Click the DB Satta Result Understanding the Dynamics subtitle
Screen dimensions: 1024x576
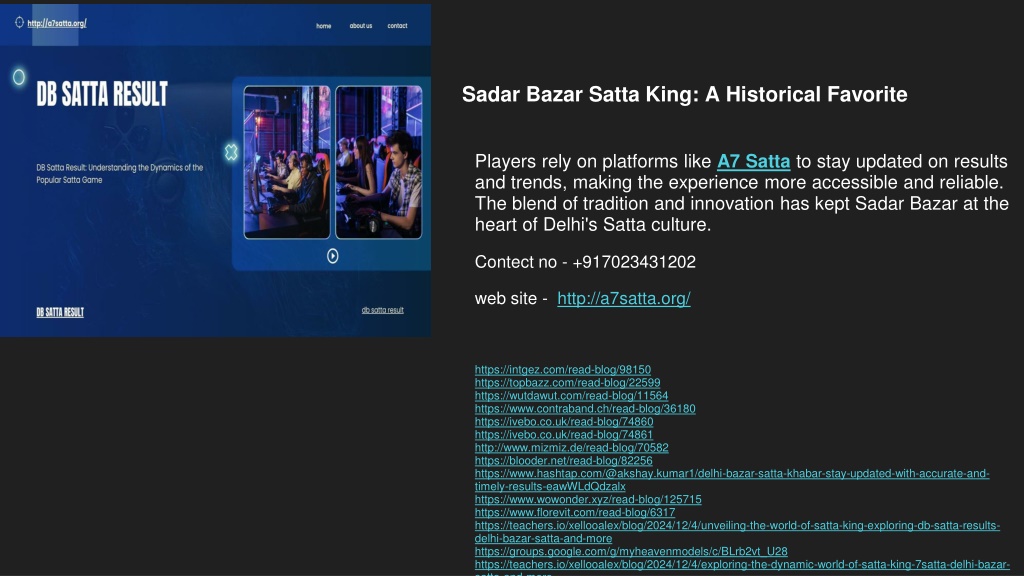(x=120, y=174)
